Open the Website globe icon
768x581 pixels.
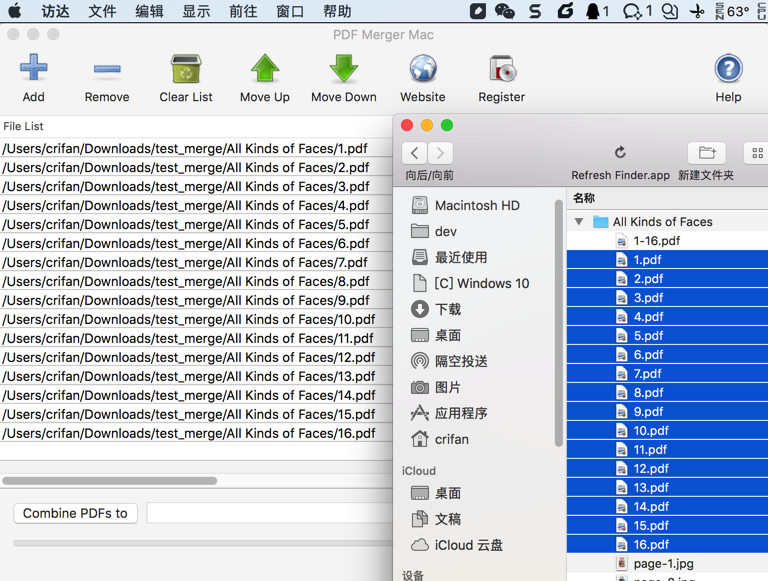423,68
